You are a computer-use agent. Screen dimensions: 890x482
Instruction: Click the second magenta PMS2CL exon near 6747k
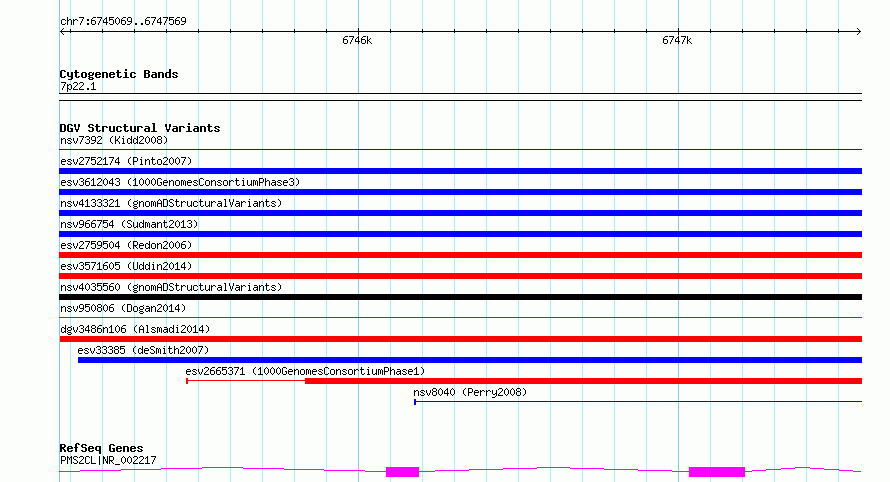pos(716,472)
